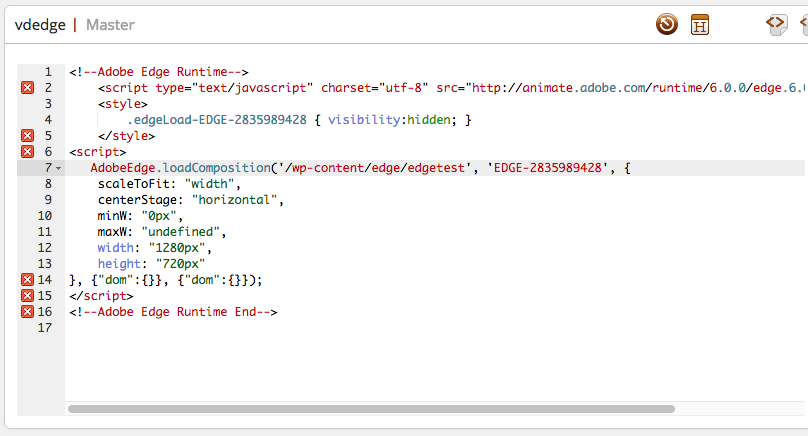Click the opening '<script>' tag on line 6
This screenshot has width=808, height=436.
point(97,152)
